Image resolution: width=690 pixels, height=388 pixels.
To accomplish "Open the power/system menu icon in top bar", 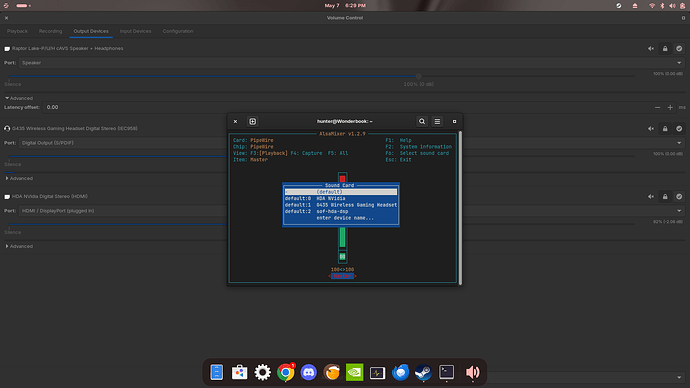I will coord(683,6).
